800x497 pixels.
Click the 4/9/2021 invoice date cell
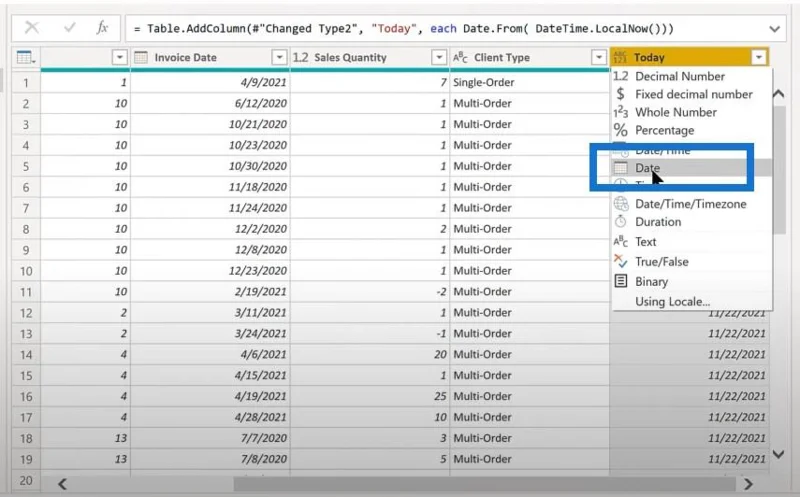click(x=210, y=83)
